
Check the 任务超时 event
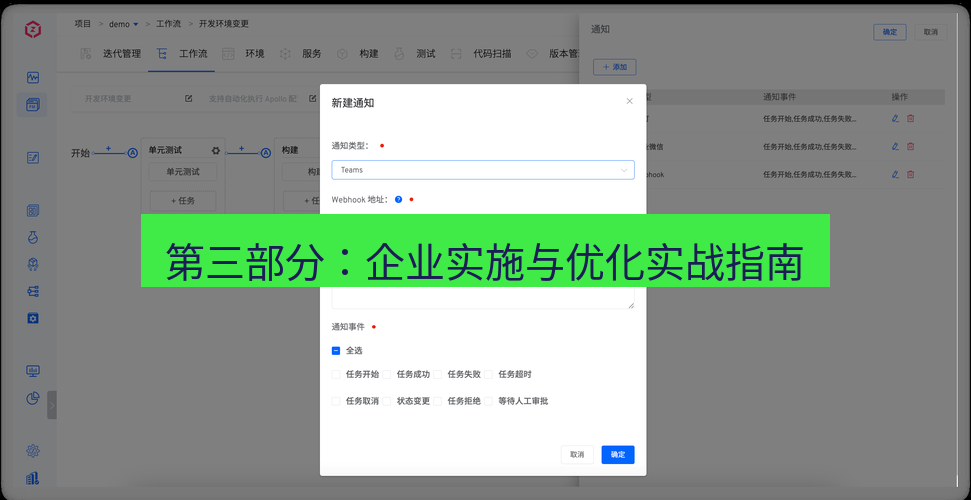click(x=488, y=374)
